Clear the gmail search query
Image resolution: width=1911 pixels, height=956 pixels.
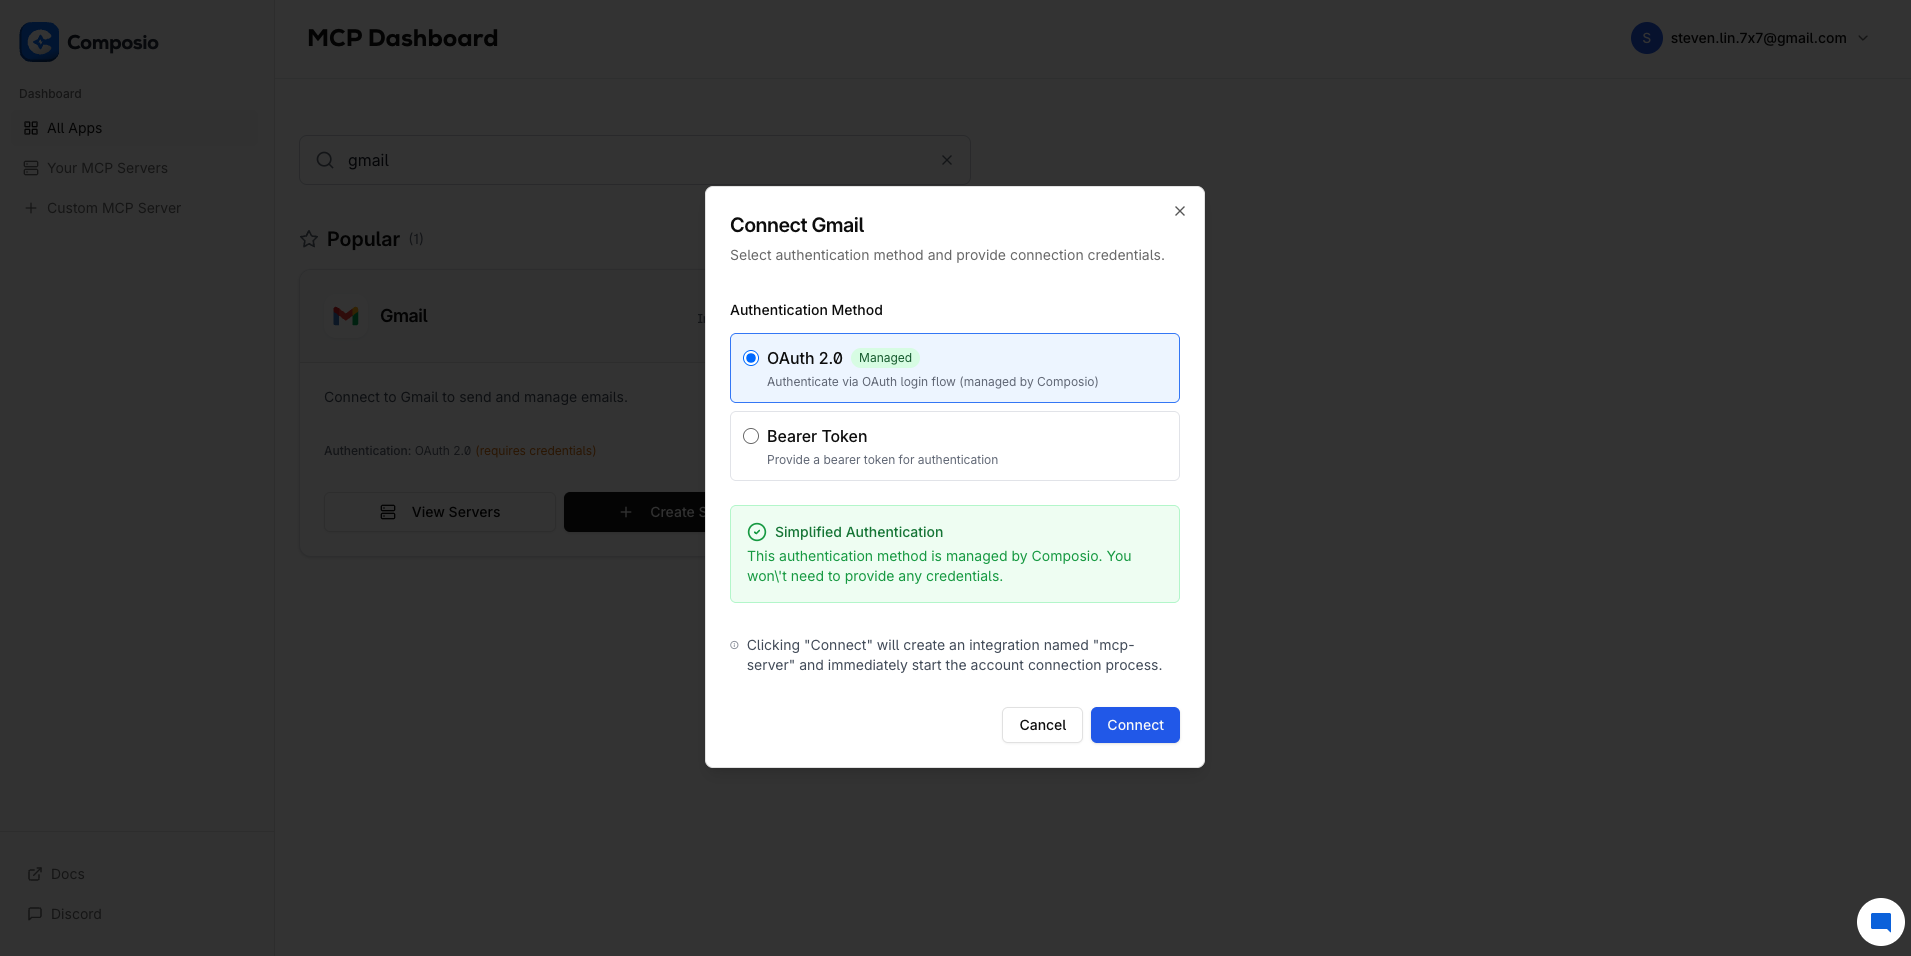pos(946,159)
